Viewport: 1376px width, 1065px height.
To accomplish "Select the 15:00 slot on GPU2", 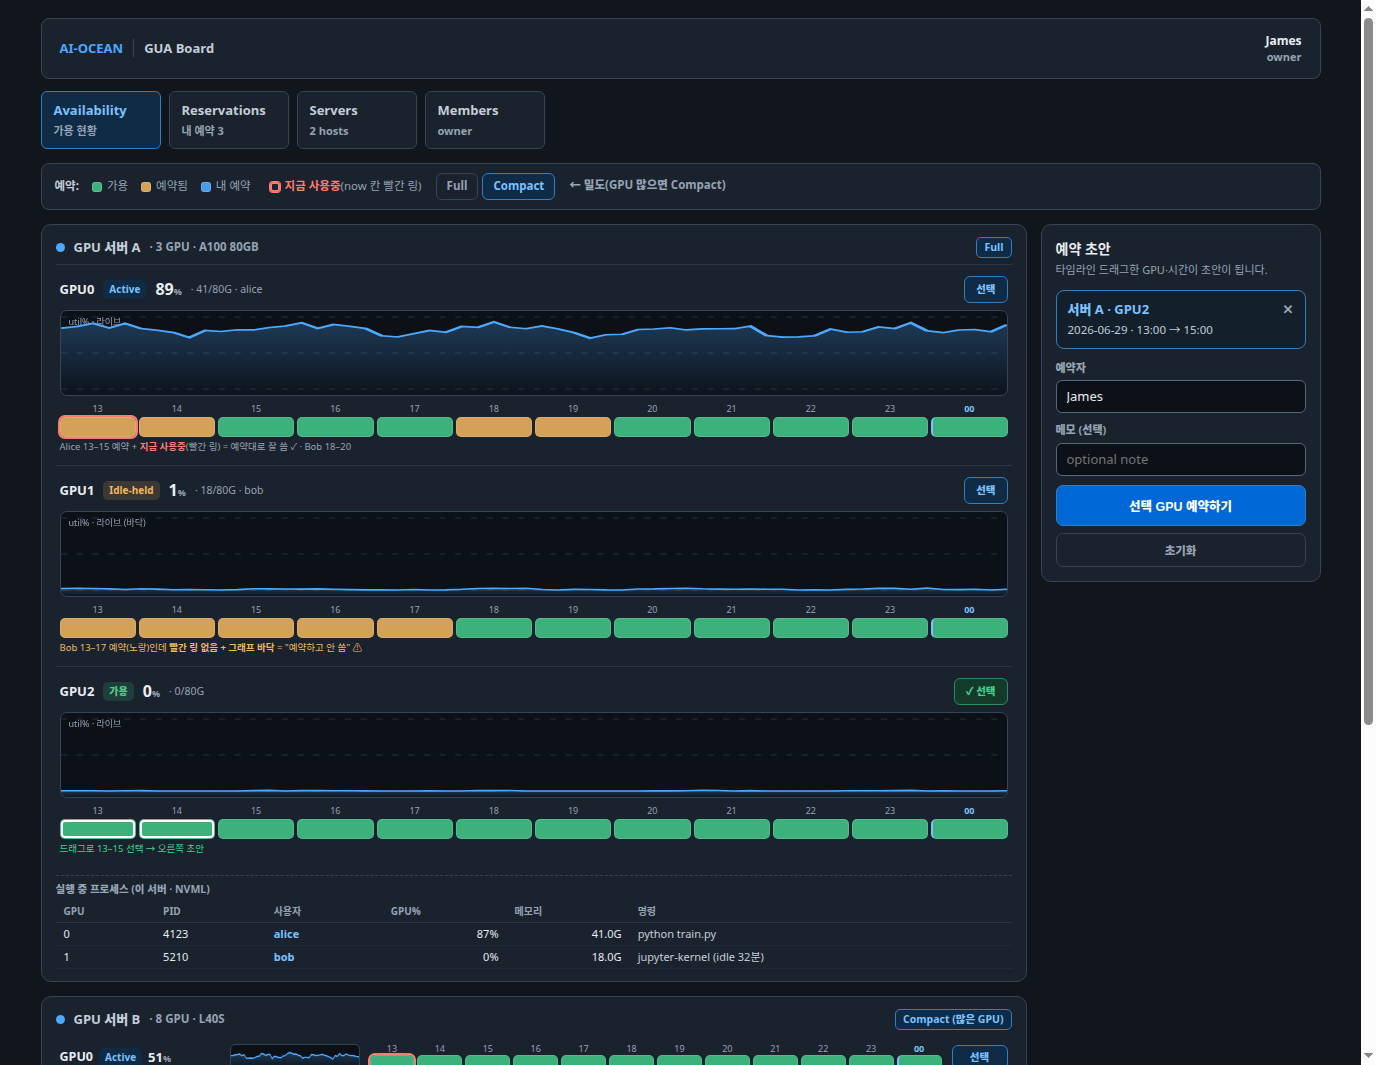I will (x=256, y=829).
